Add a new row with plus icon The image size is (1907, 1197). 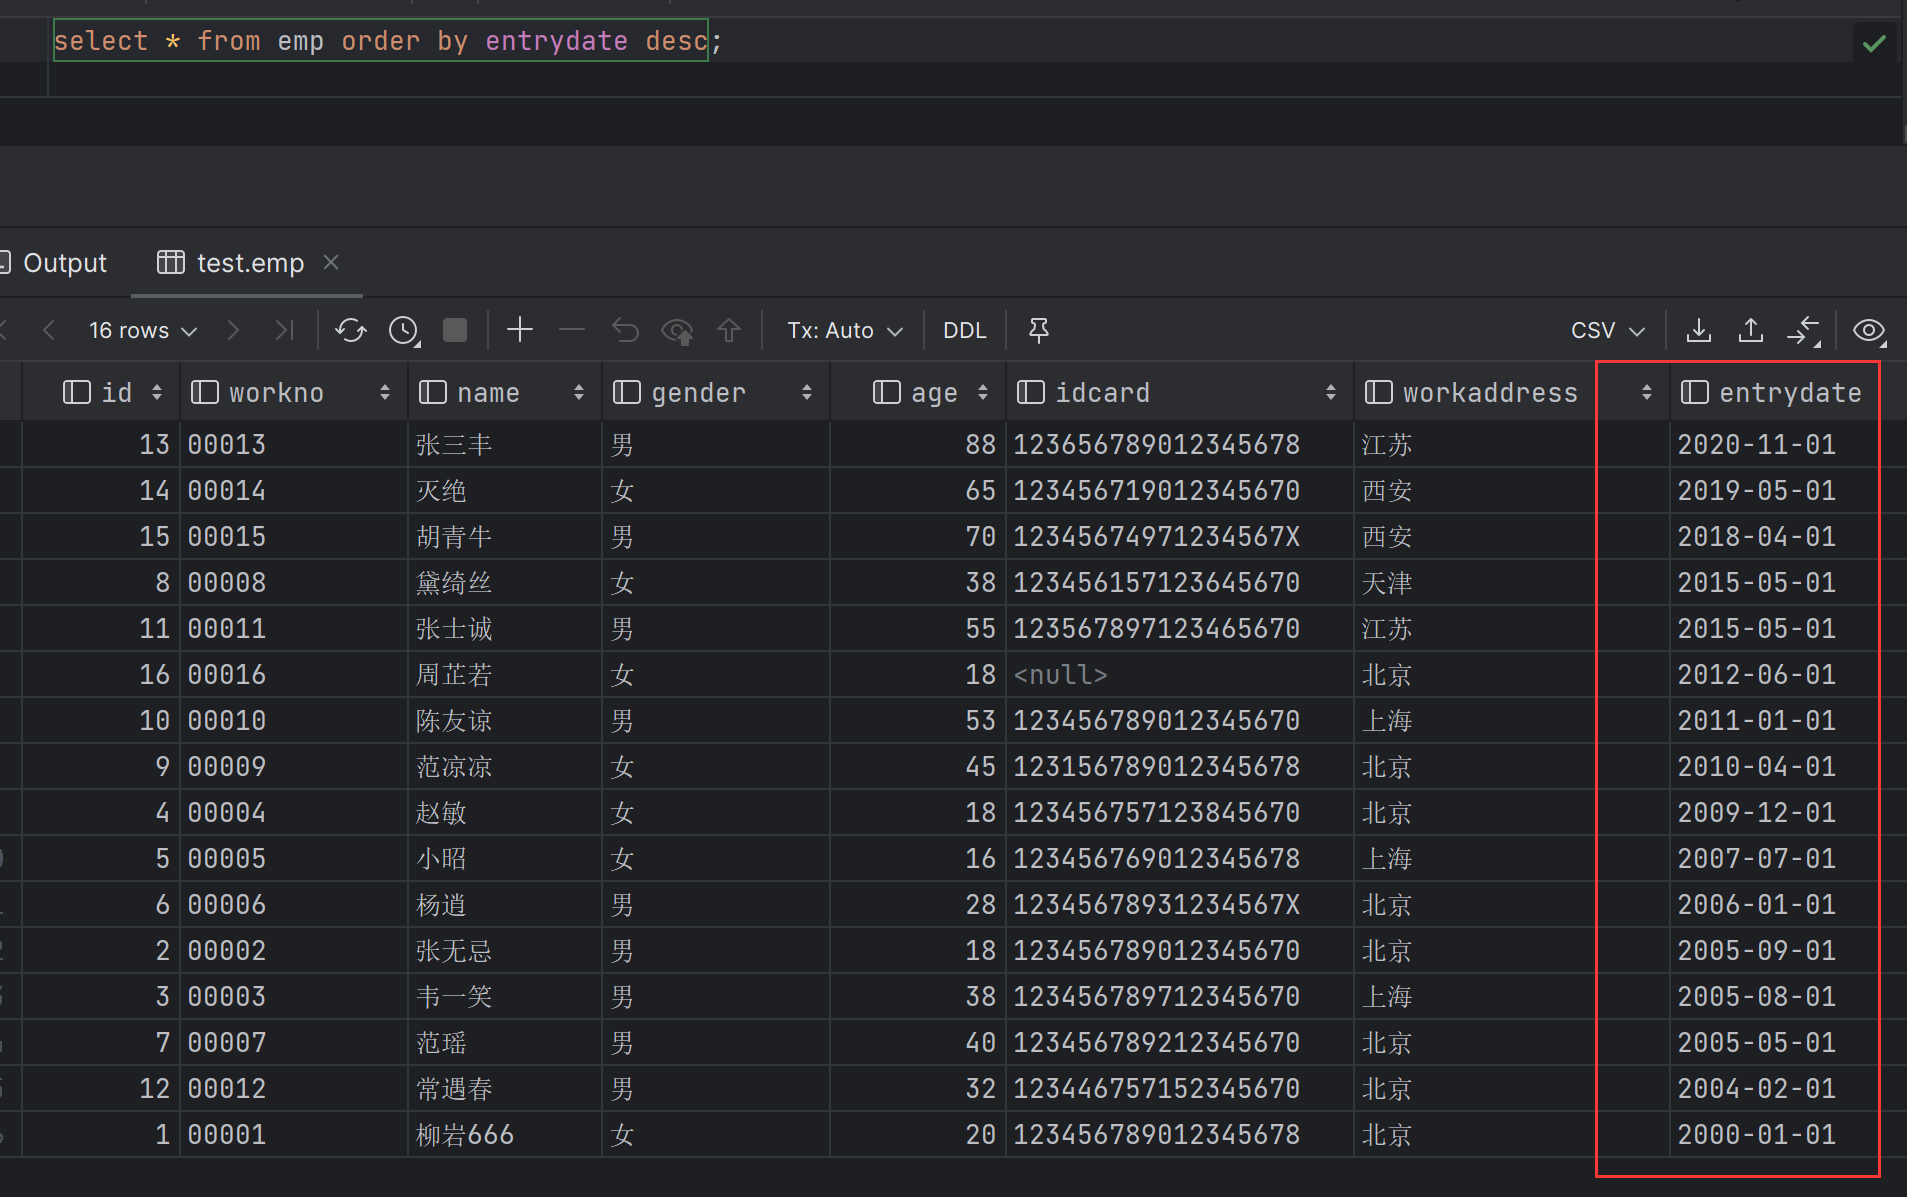(x=520, y=330)
